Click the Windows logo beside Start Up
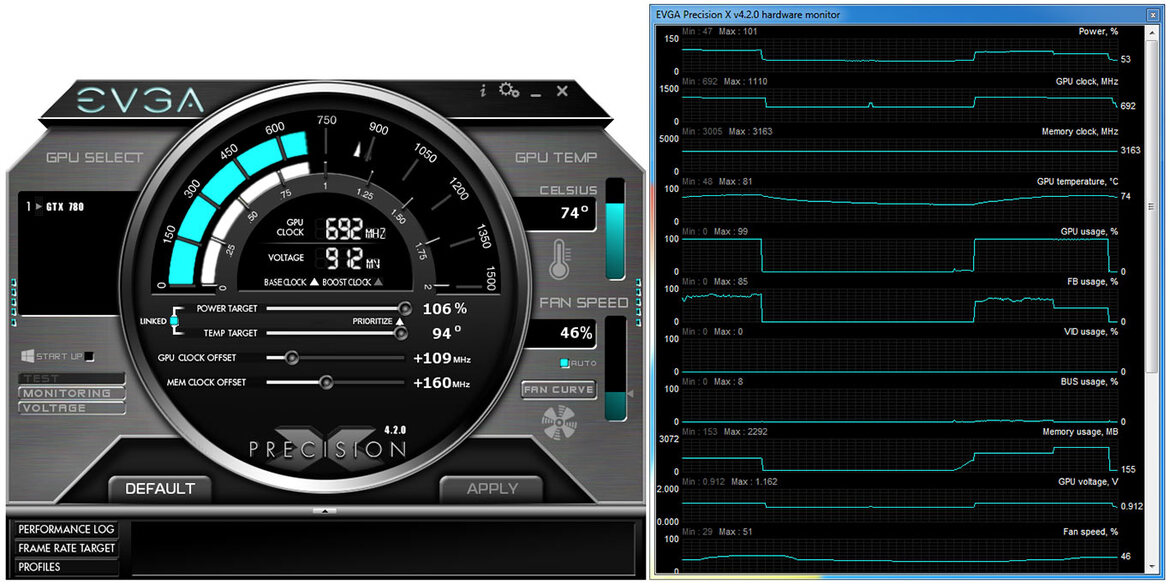 pyautogui.click(x=26, y=357)
